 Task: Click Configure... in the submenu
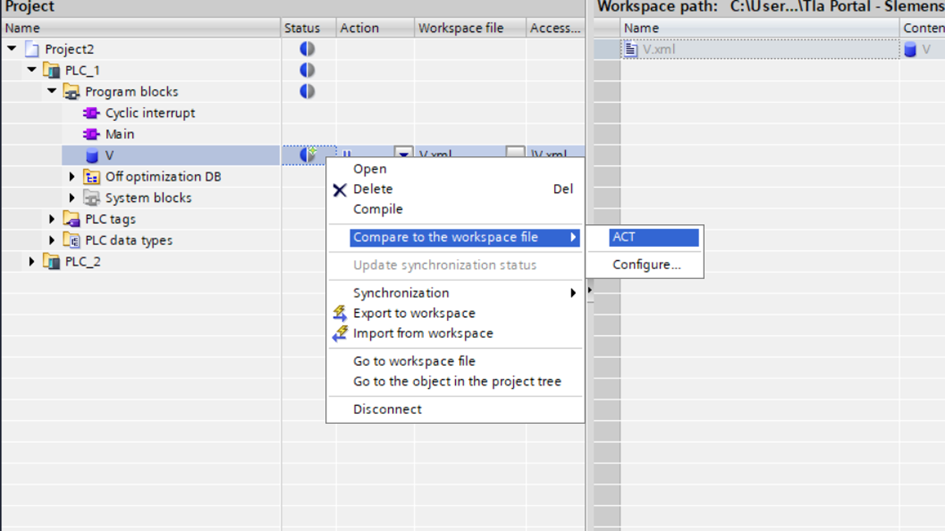click(646, 265)
